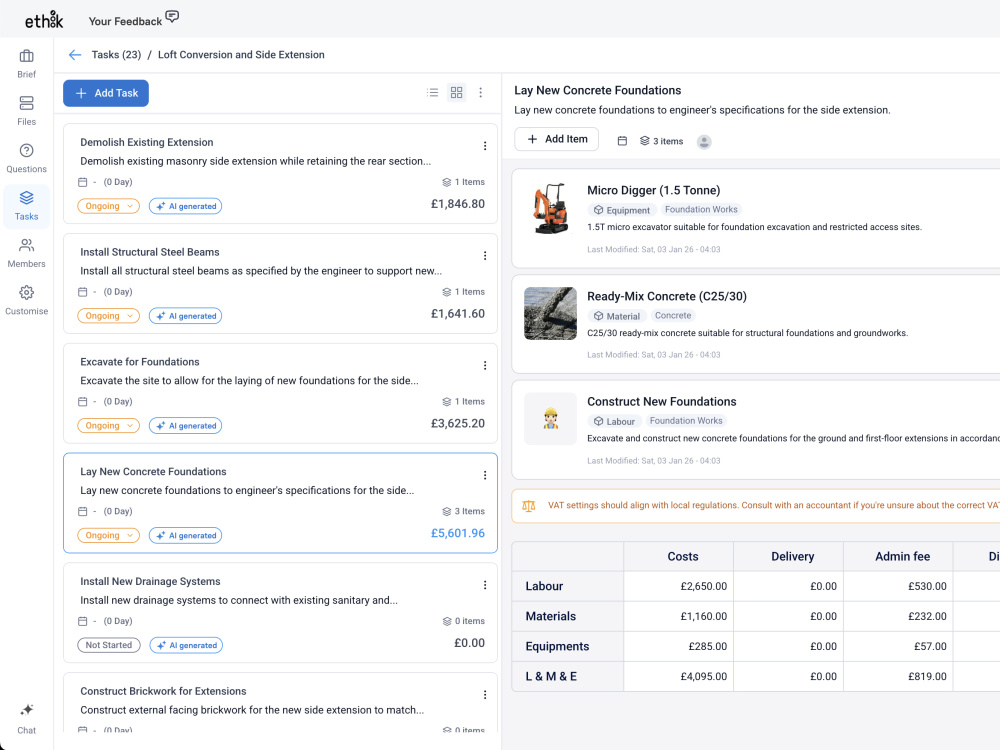
Task: Expand Ongoing status on Lay New Concrete Foundations
Action: [x=108, y=535]
